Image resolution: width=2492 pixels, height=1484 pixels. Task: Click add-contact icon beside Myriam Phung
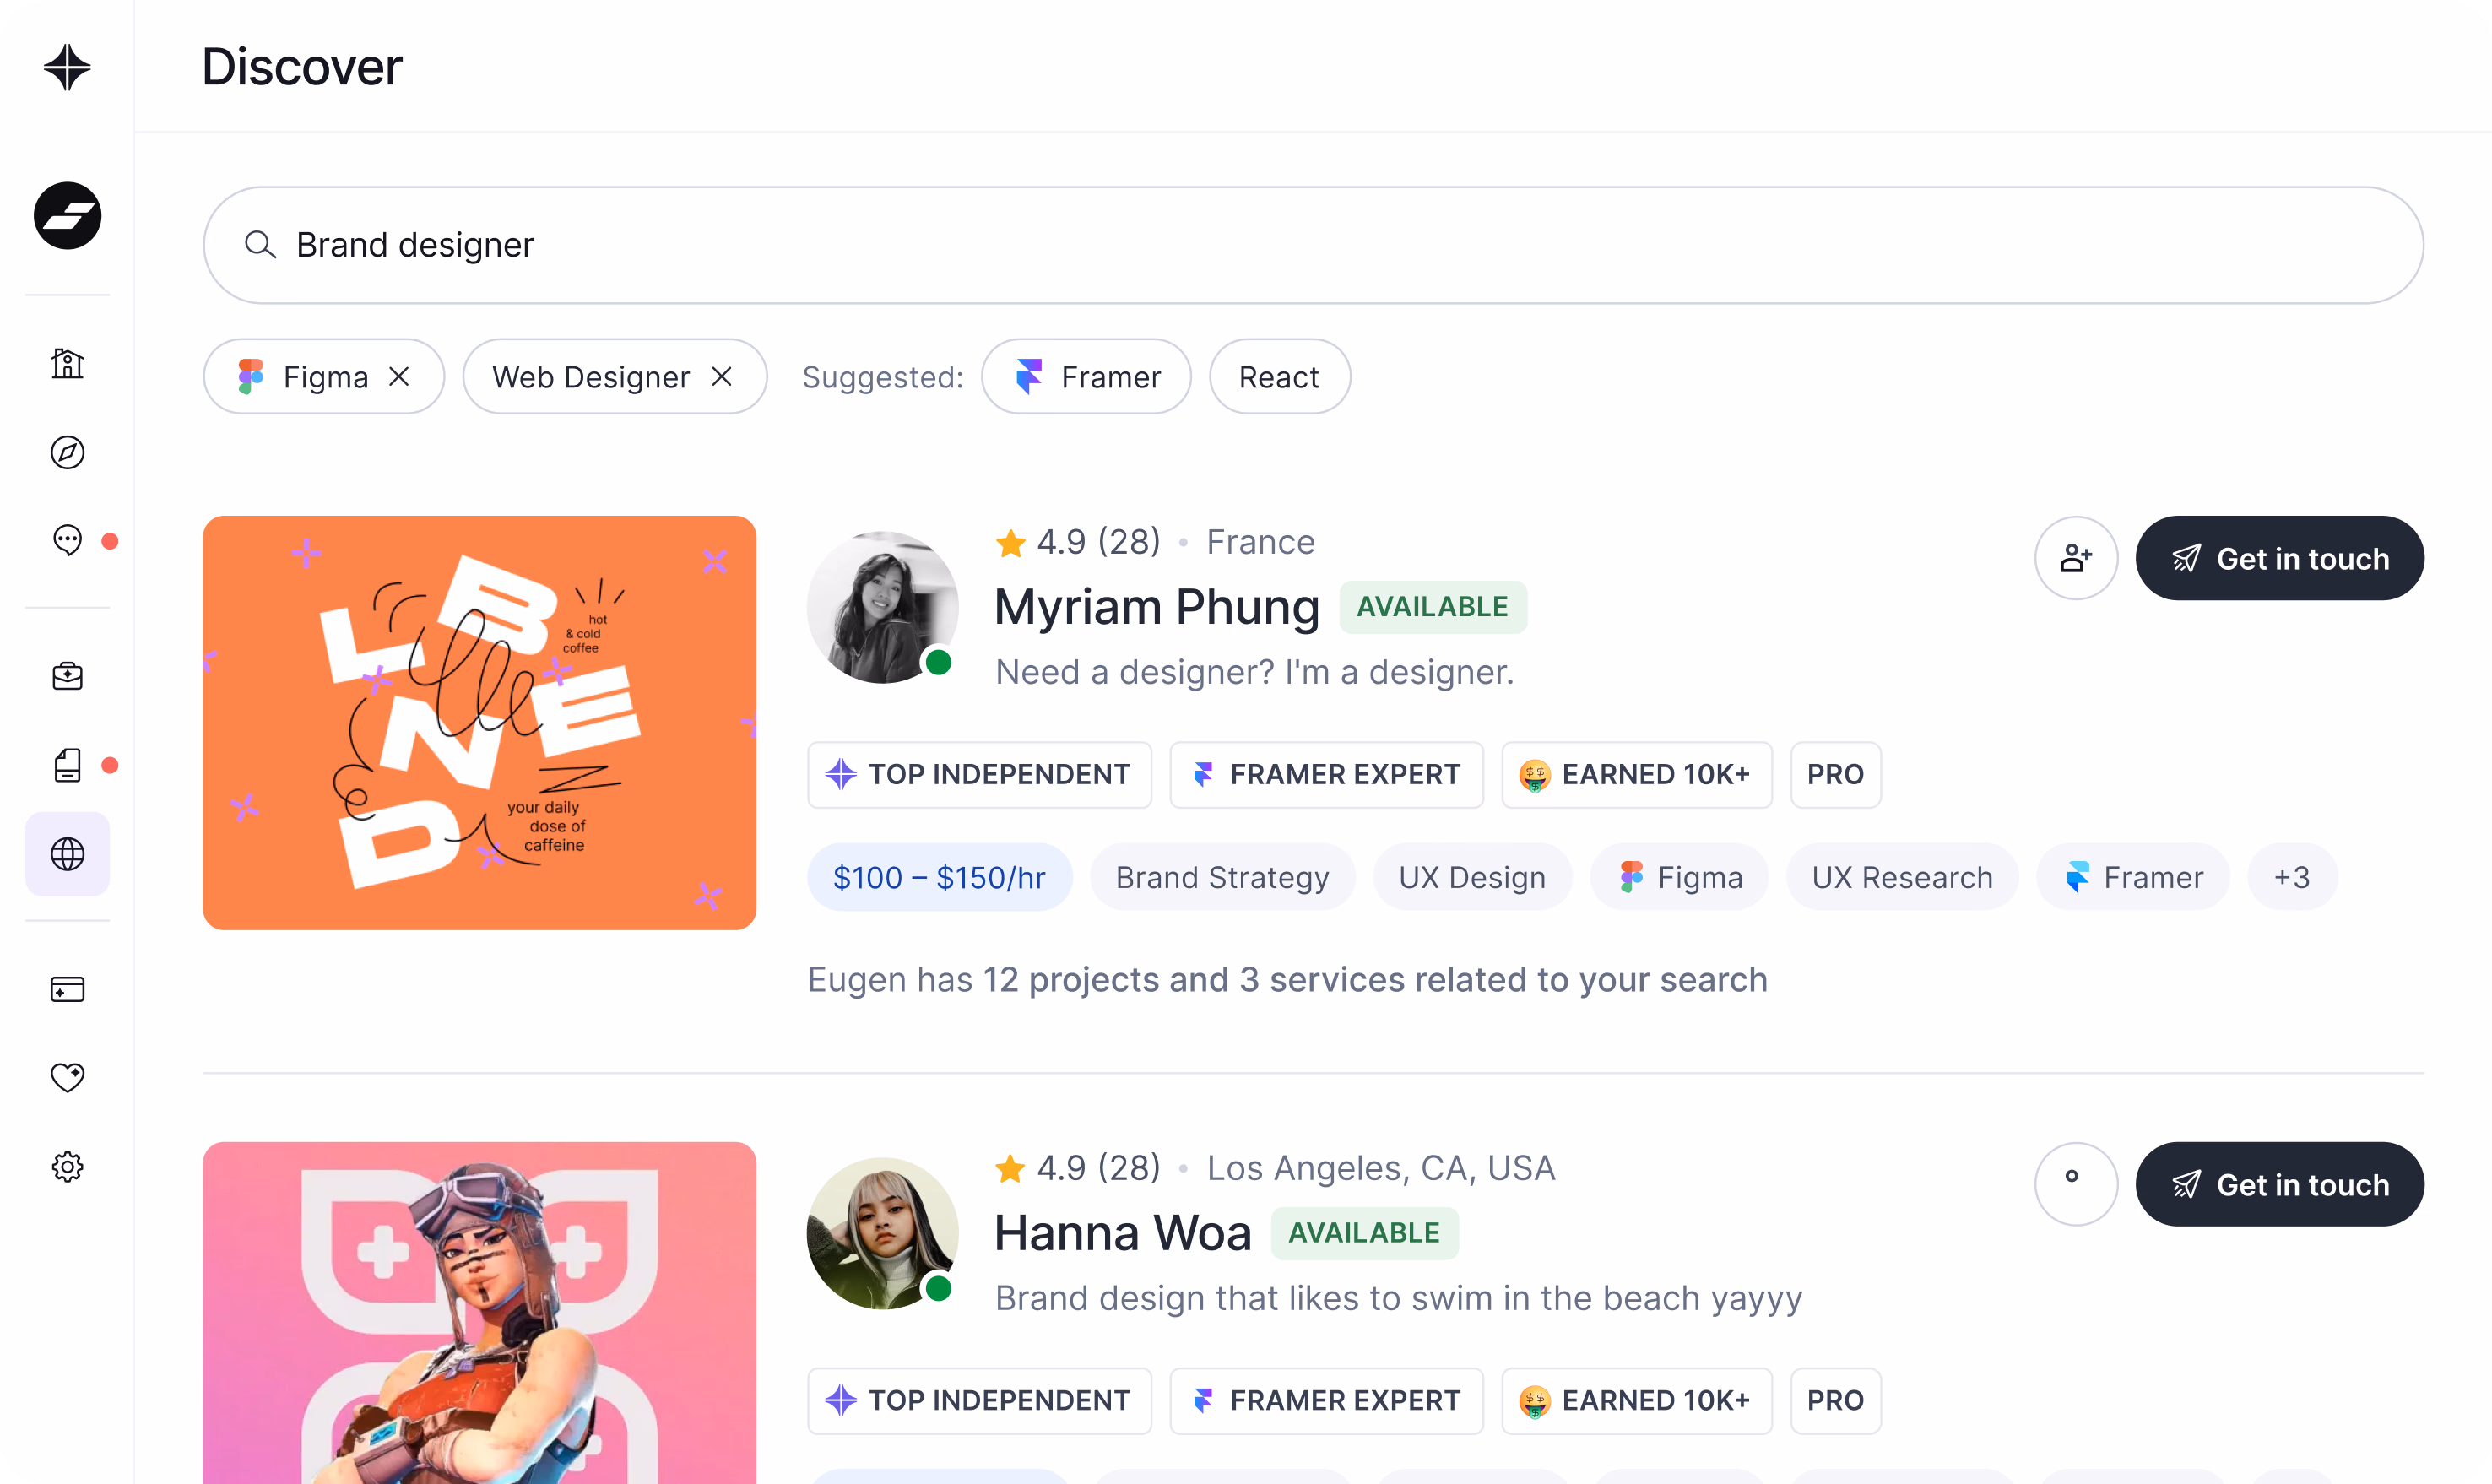2075,558
